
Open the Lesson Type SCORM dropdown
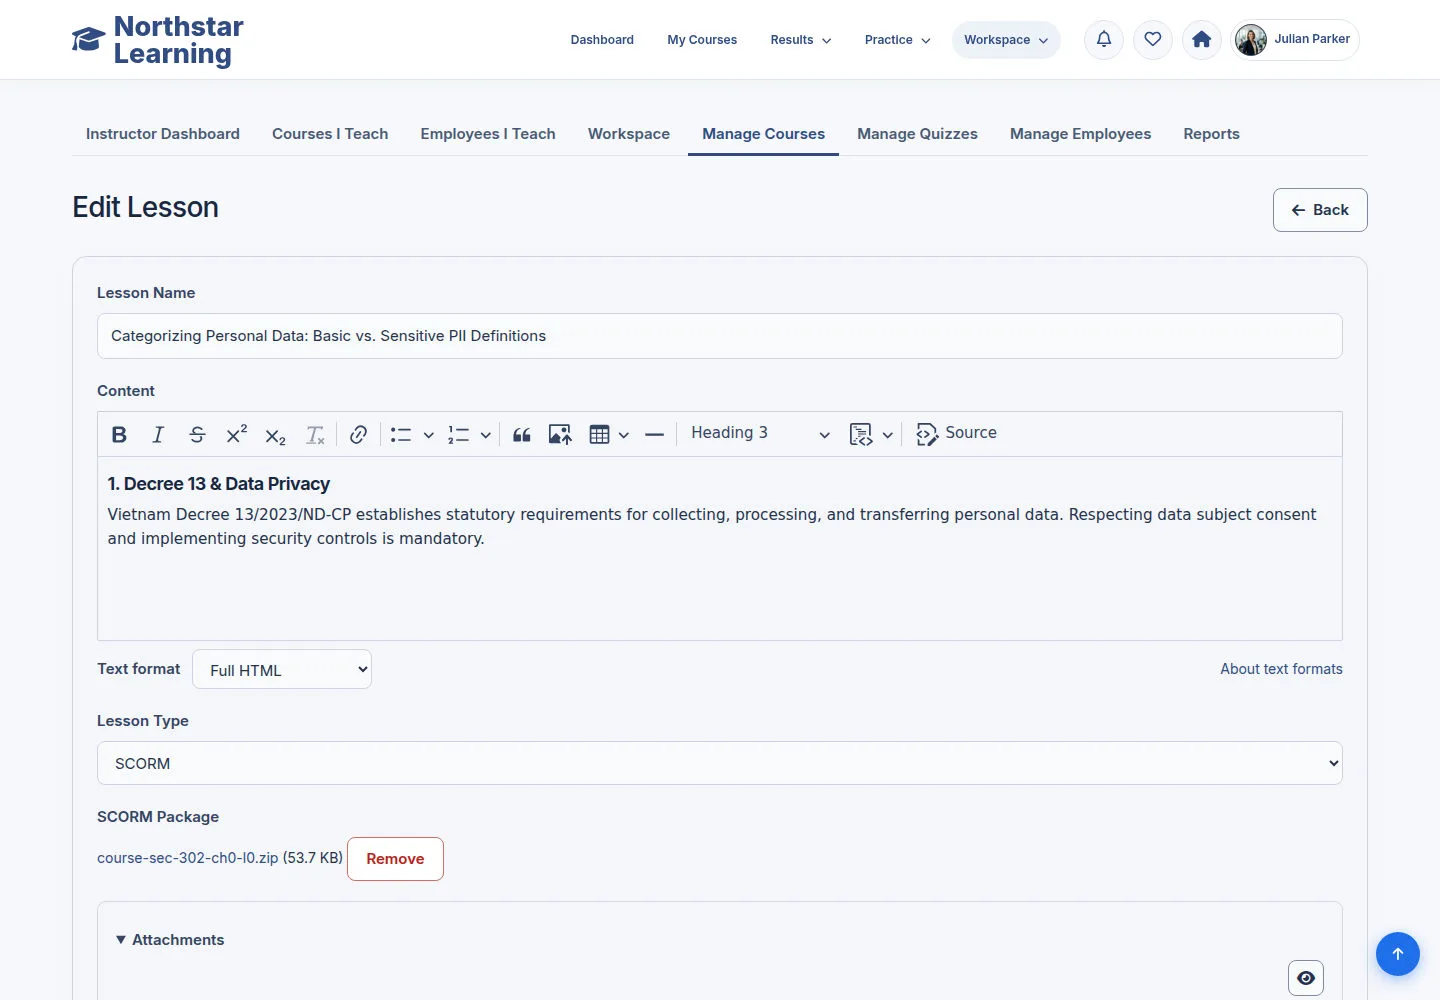720,763
